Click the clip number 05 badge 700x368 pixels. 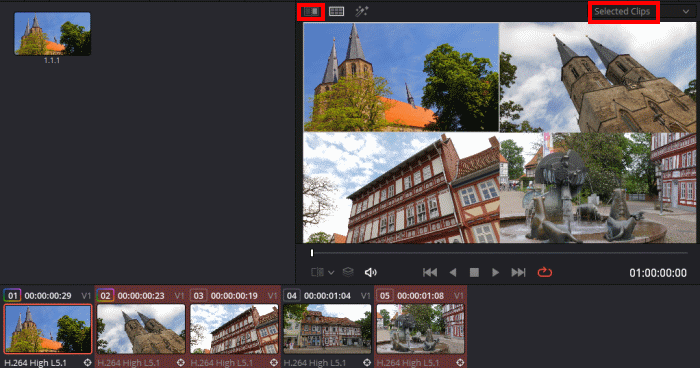(385, 296)
